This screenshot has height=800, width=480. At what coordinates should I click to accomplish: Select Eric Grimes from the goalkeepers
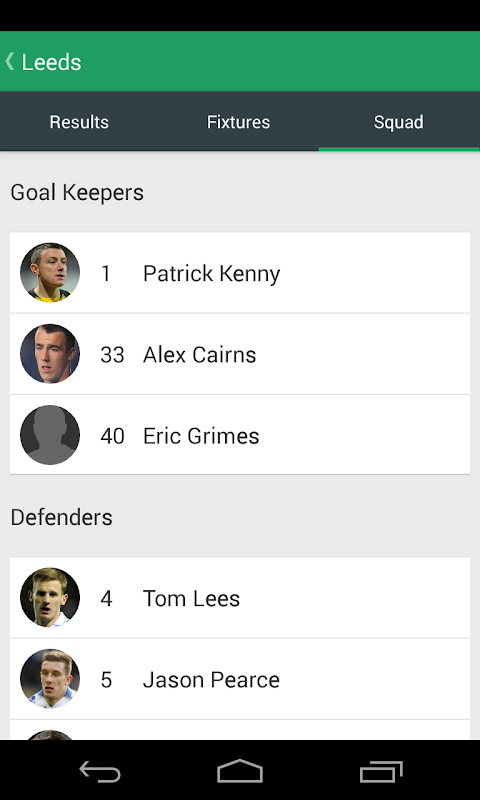240,435
